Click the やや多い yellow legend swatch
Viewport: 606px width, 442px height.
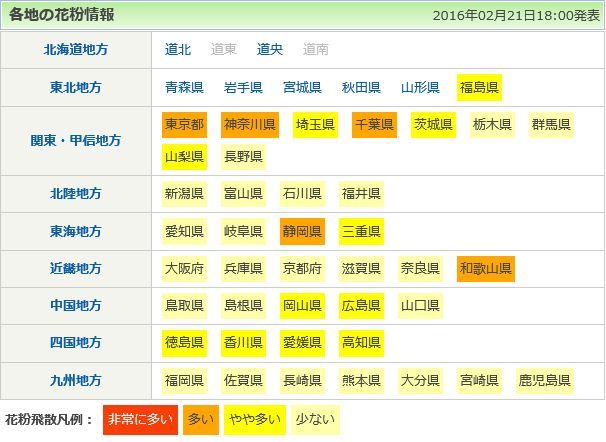coord(254,419)
